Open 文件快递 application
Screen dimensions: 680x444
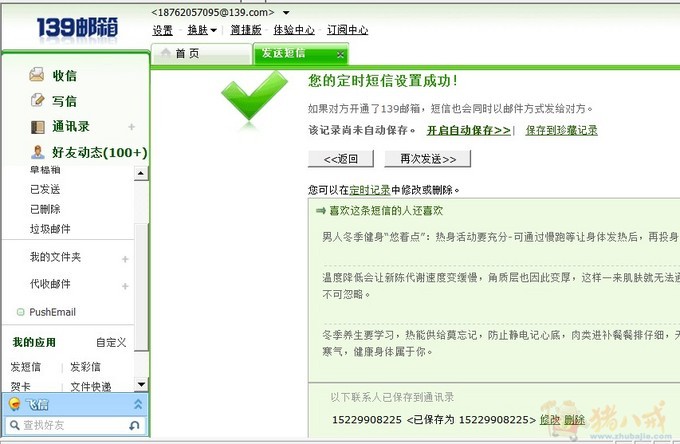[91, 386]
